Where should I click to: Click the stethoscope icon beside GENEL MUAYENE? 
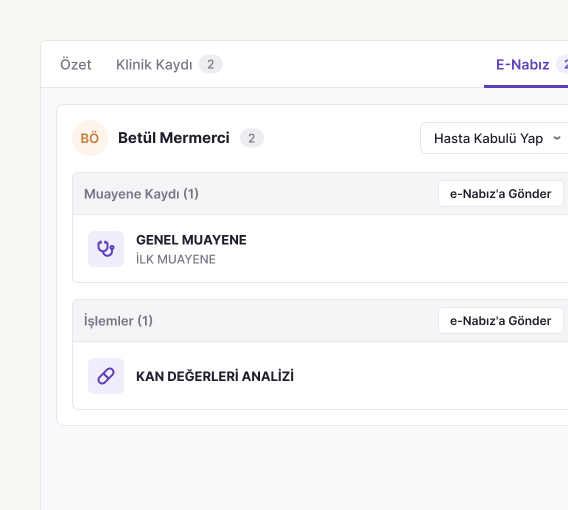point(106,249)
